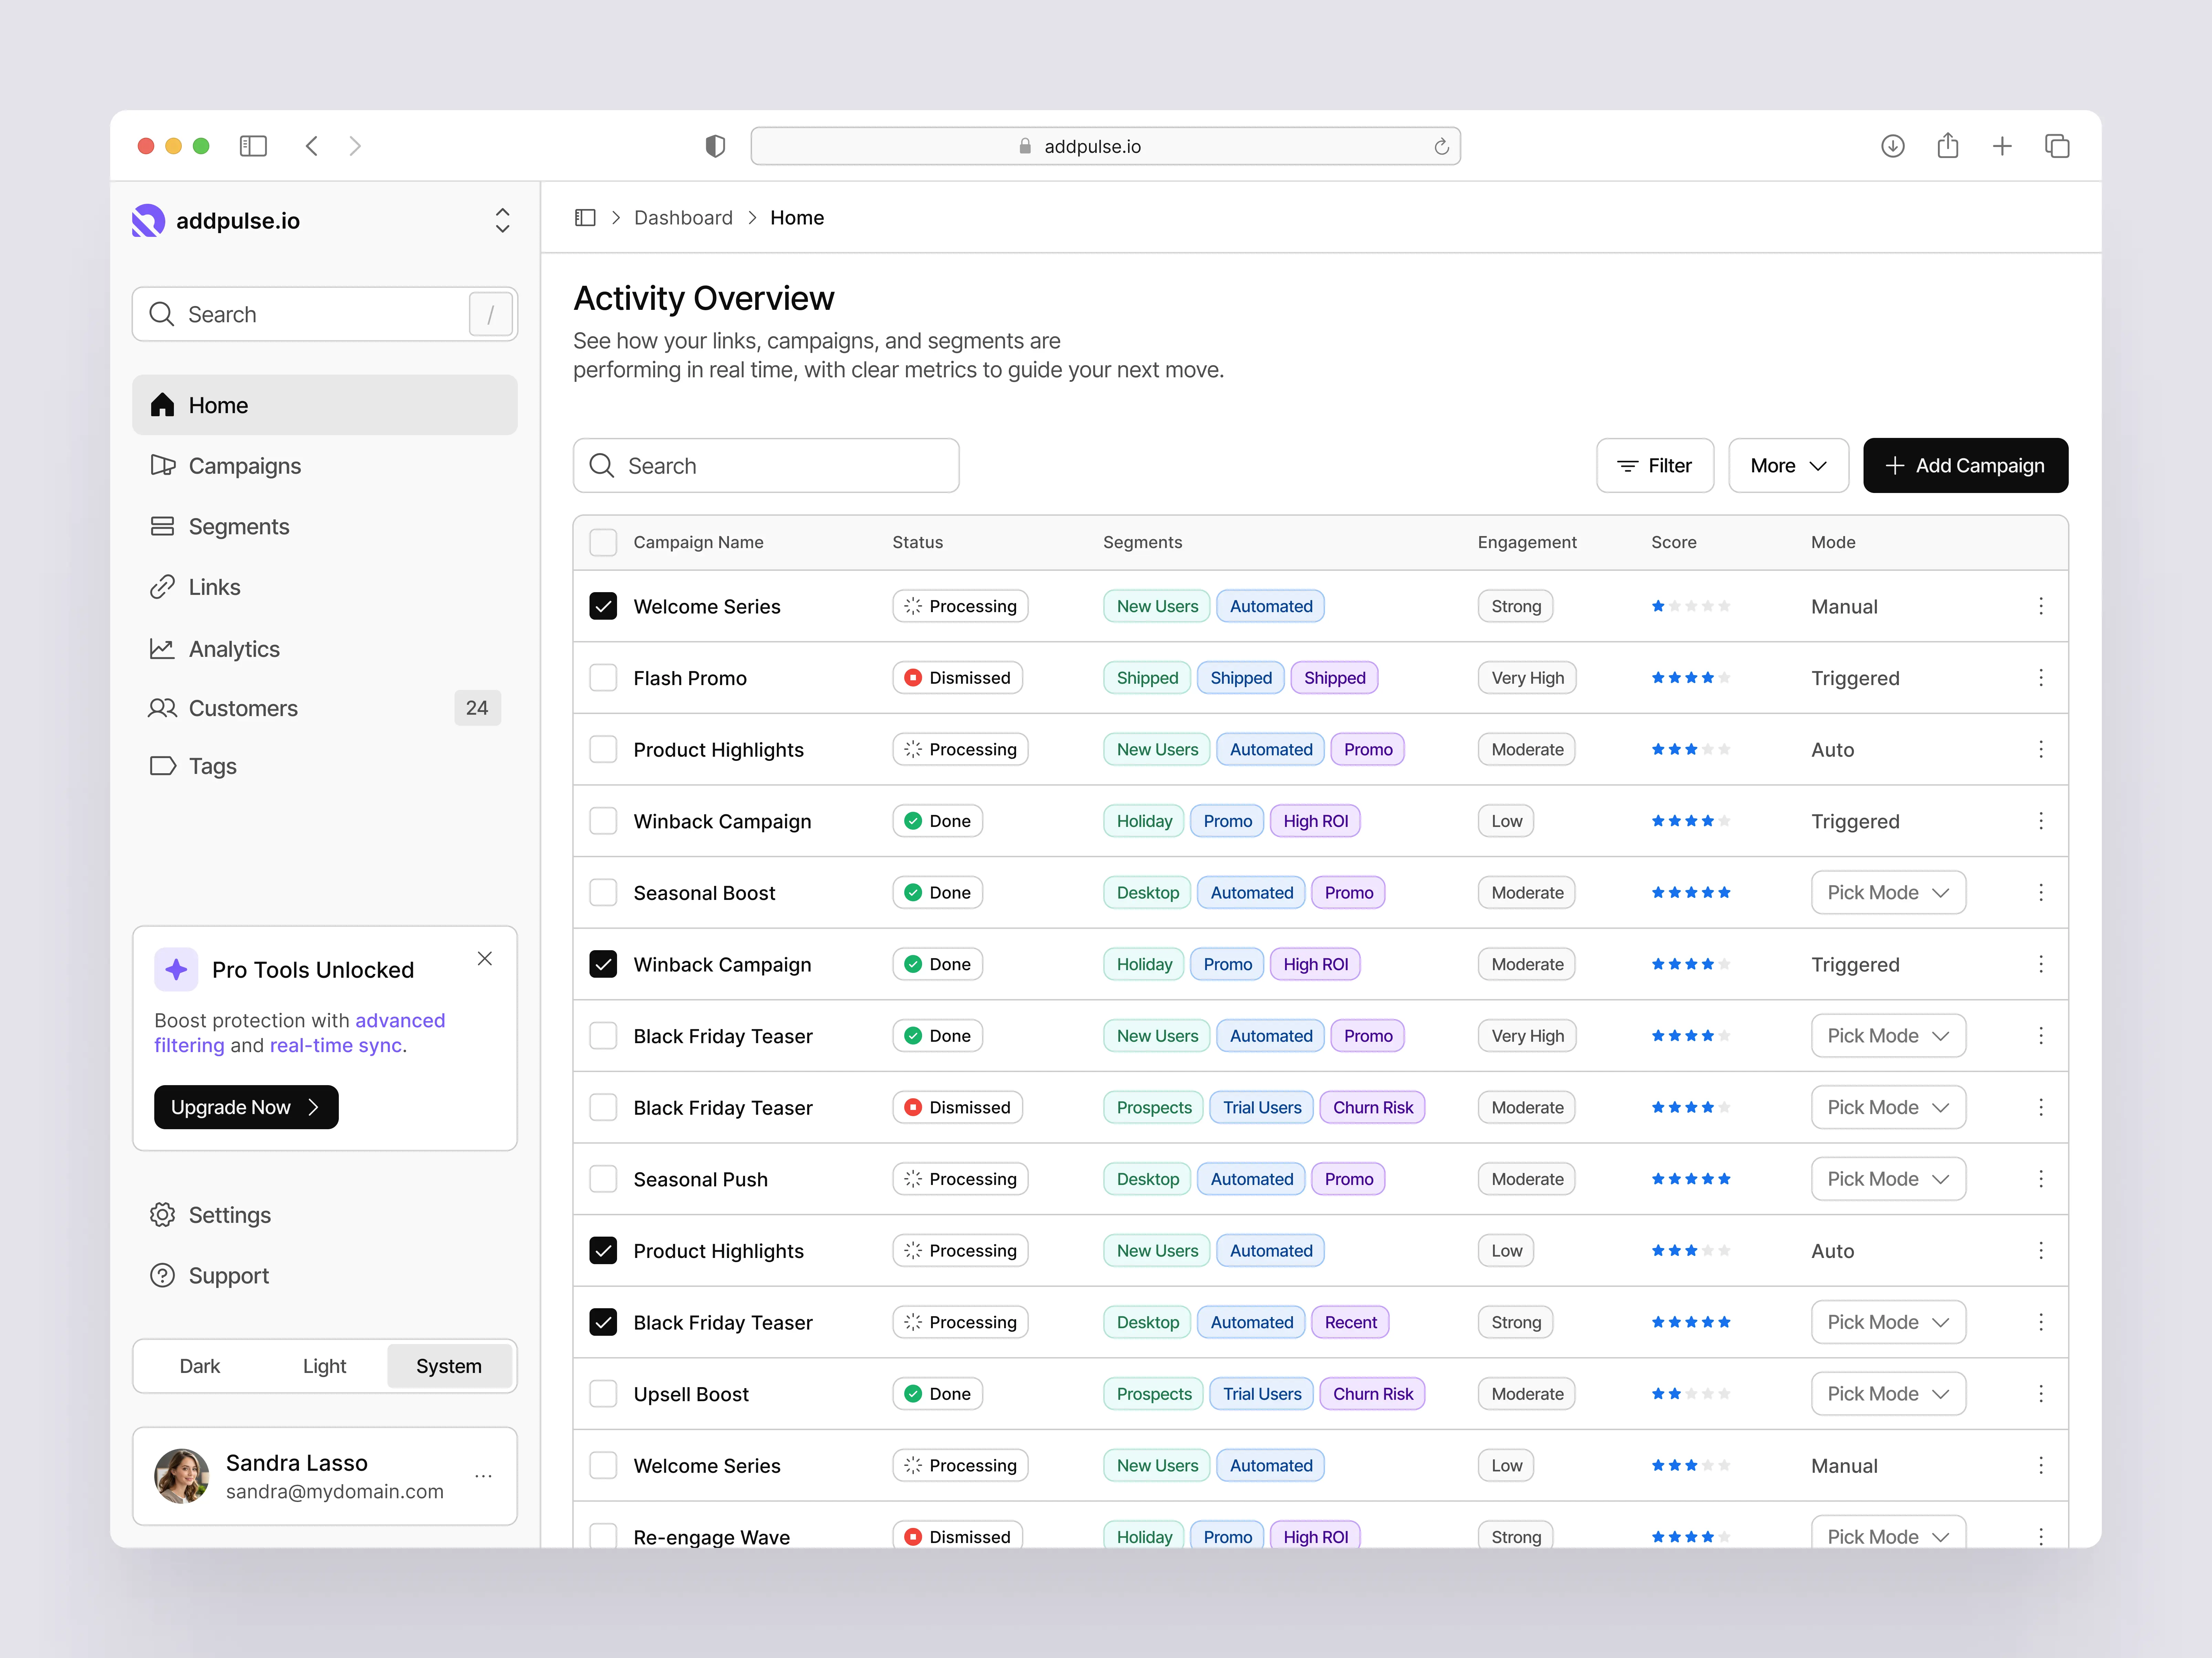Screen dimensions: 2212x1658
Task: Open the kebab menu on the Flash Promo row
Action: coord(2041,678)
